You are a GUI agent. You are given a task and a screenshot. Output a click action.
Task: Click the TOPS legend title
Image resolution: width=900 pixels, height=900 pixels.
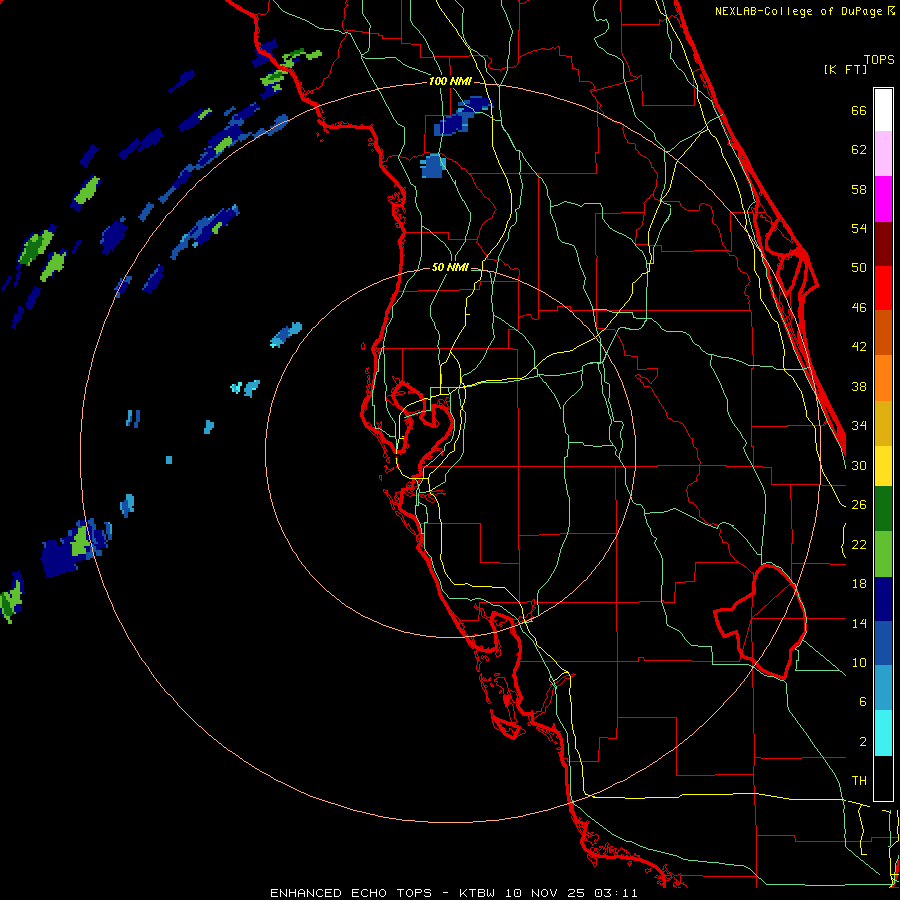coord(879,60)
